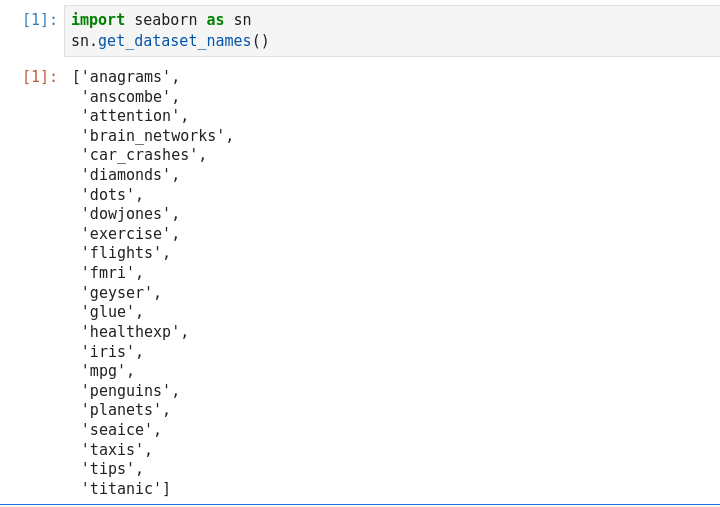
Task: Click the 'healthexp' dataset name
Action: coord(130,332)
